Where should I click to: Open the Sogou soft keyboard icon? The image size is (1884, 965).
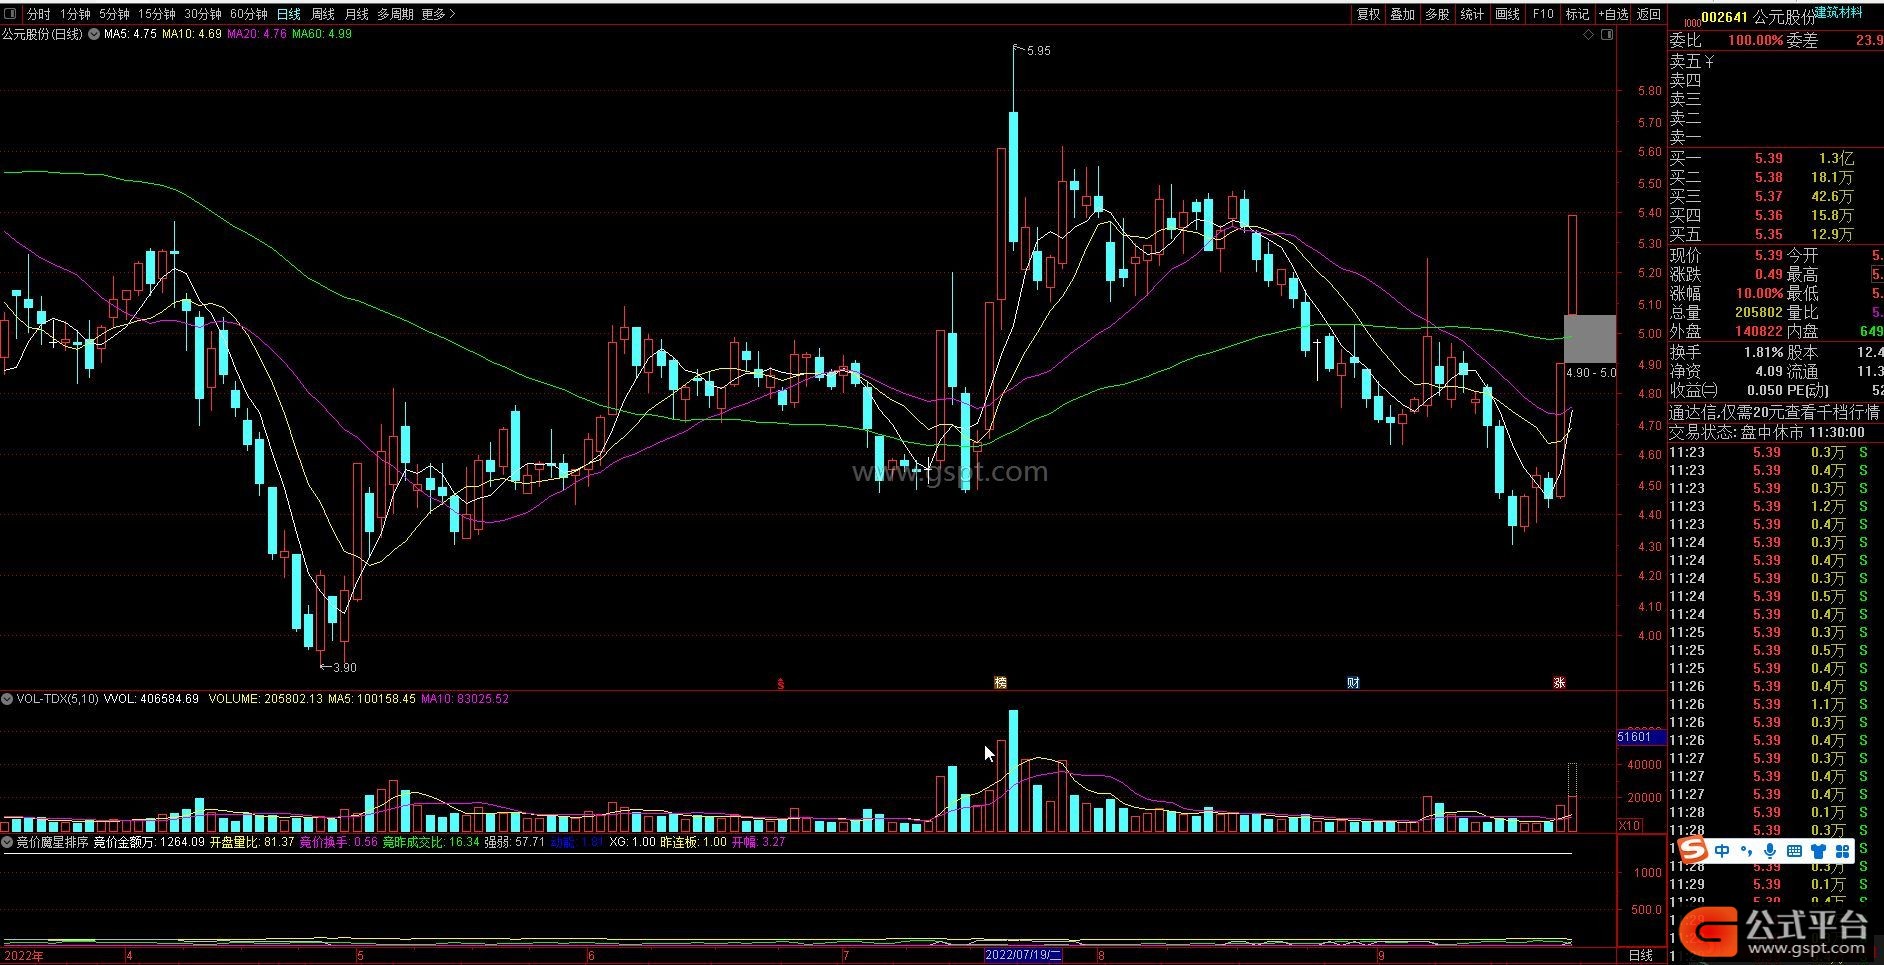1794,851
